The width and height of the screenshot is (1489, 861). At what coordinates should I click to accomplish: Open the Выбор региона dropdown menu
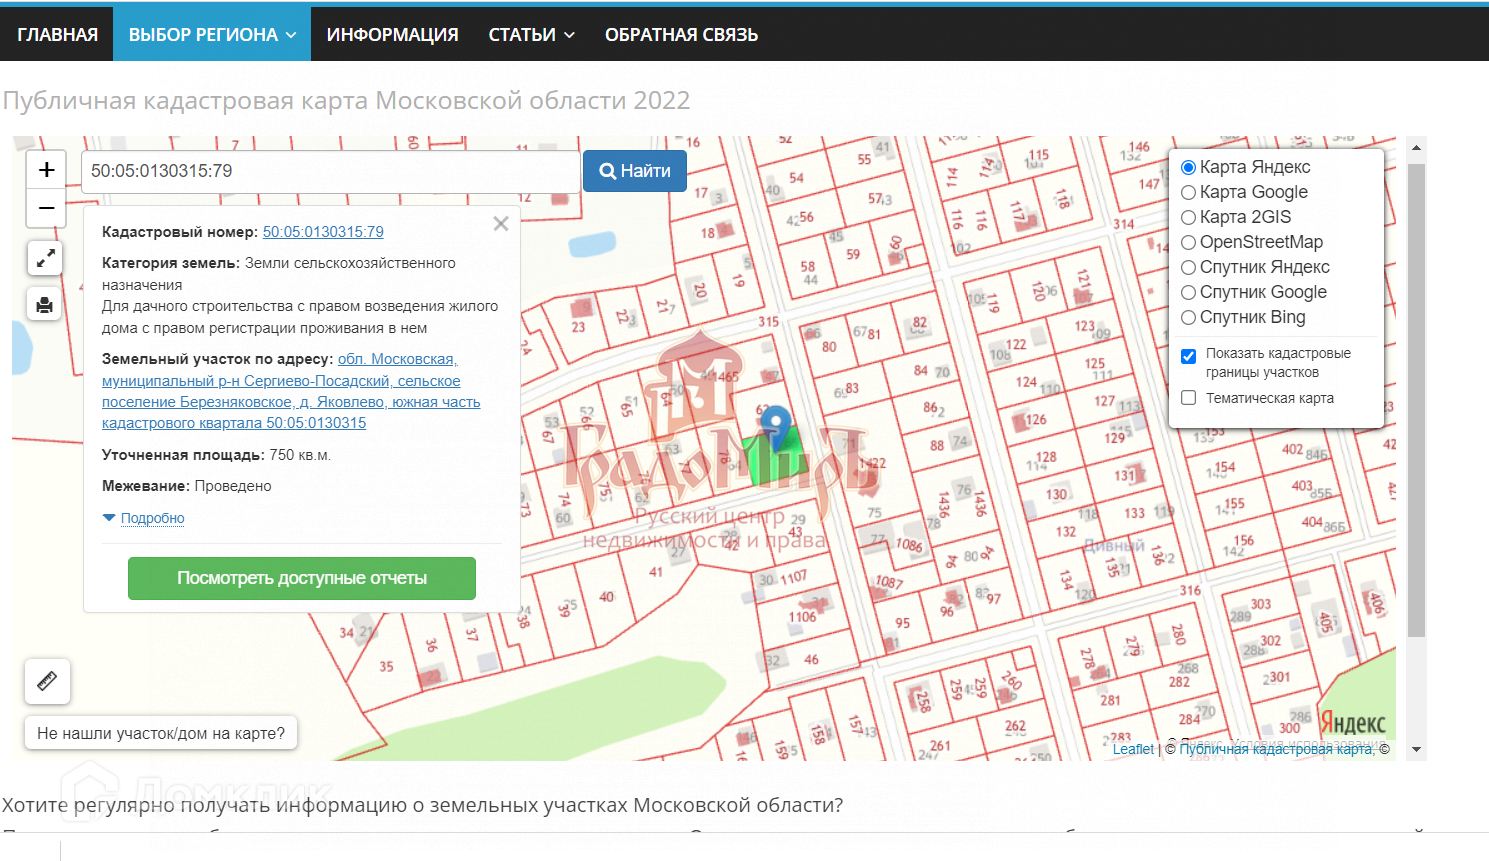(x=212, y=35)
